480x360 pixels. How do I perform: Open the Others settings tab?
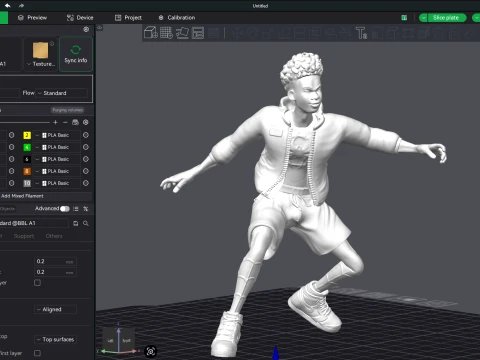tap(54, 236)
